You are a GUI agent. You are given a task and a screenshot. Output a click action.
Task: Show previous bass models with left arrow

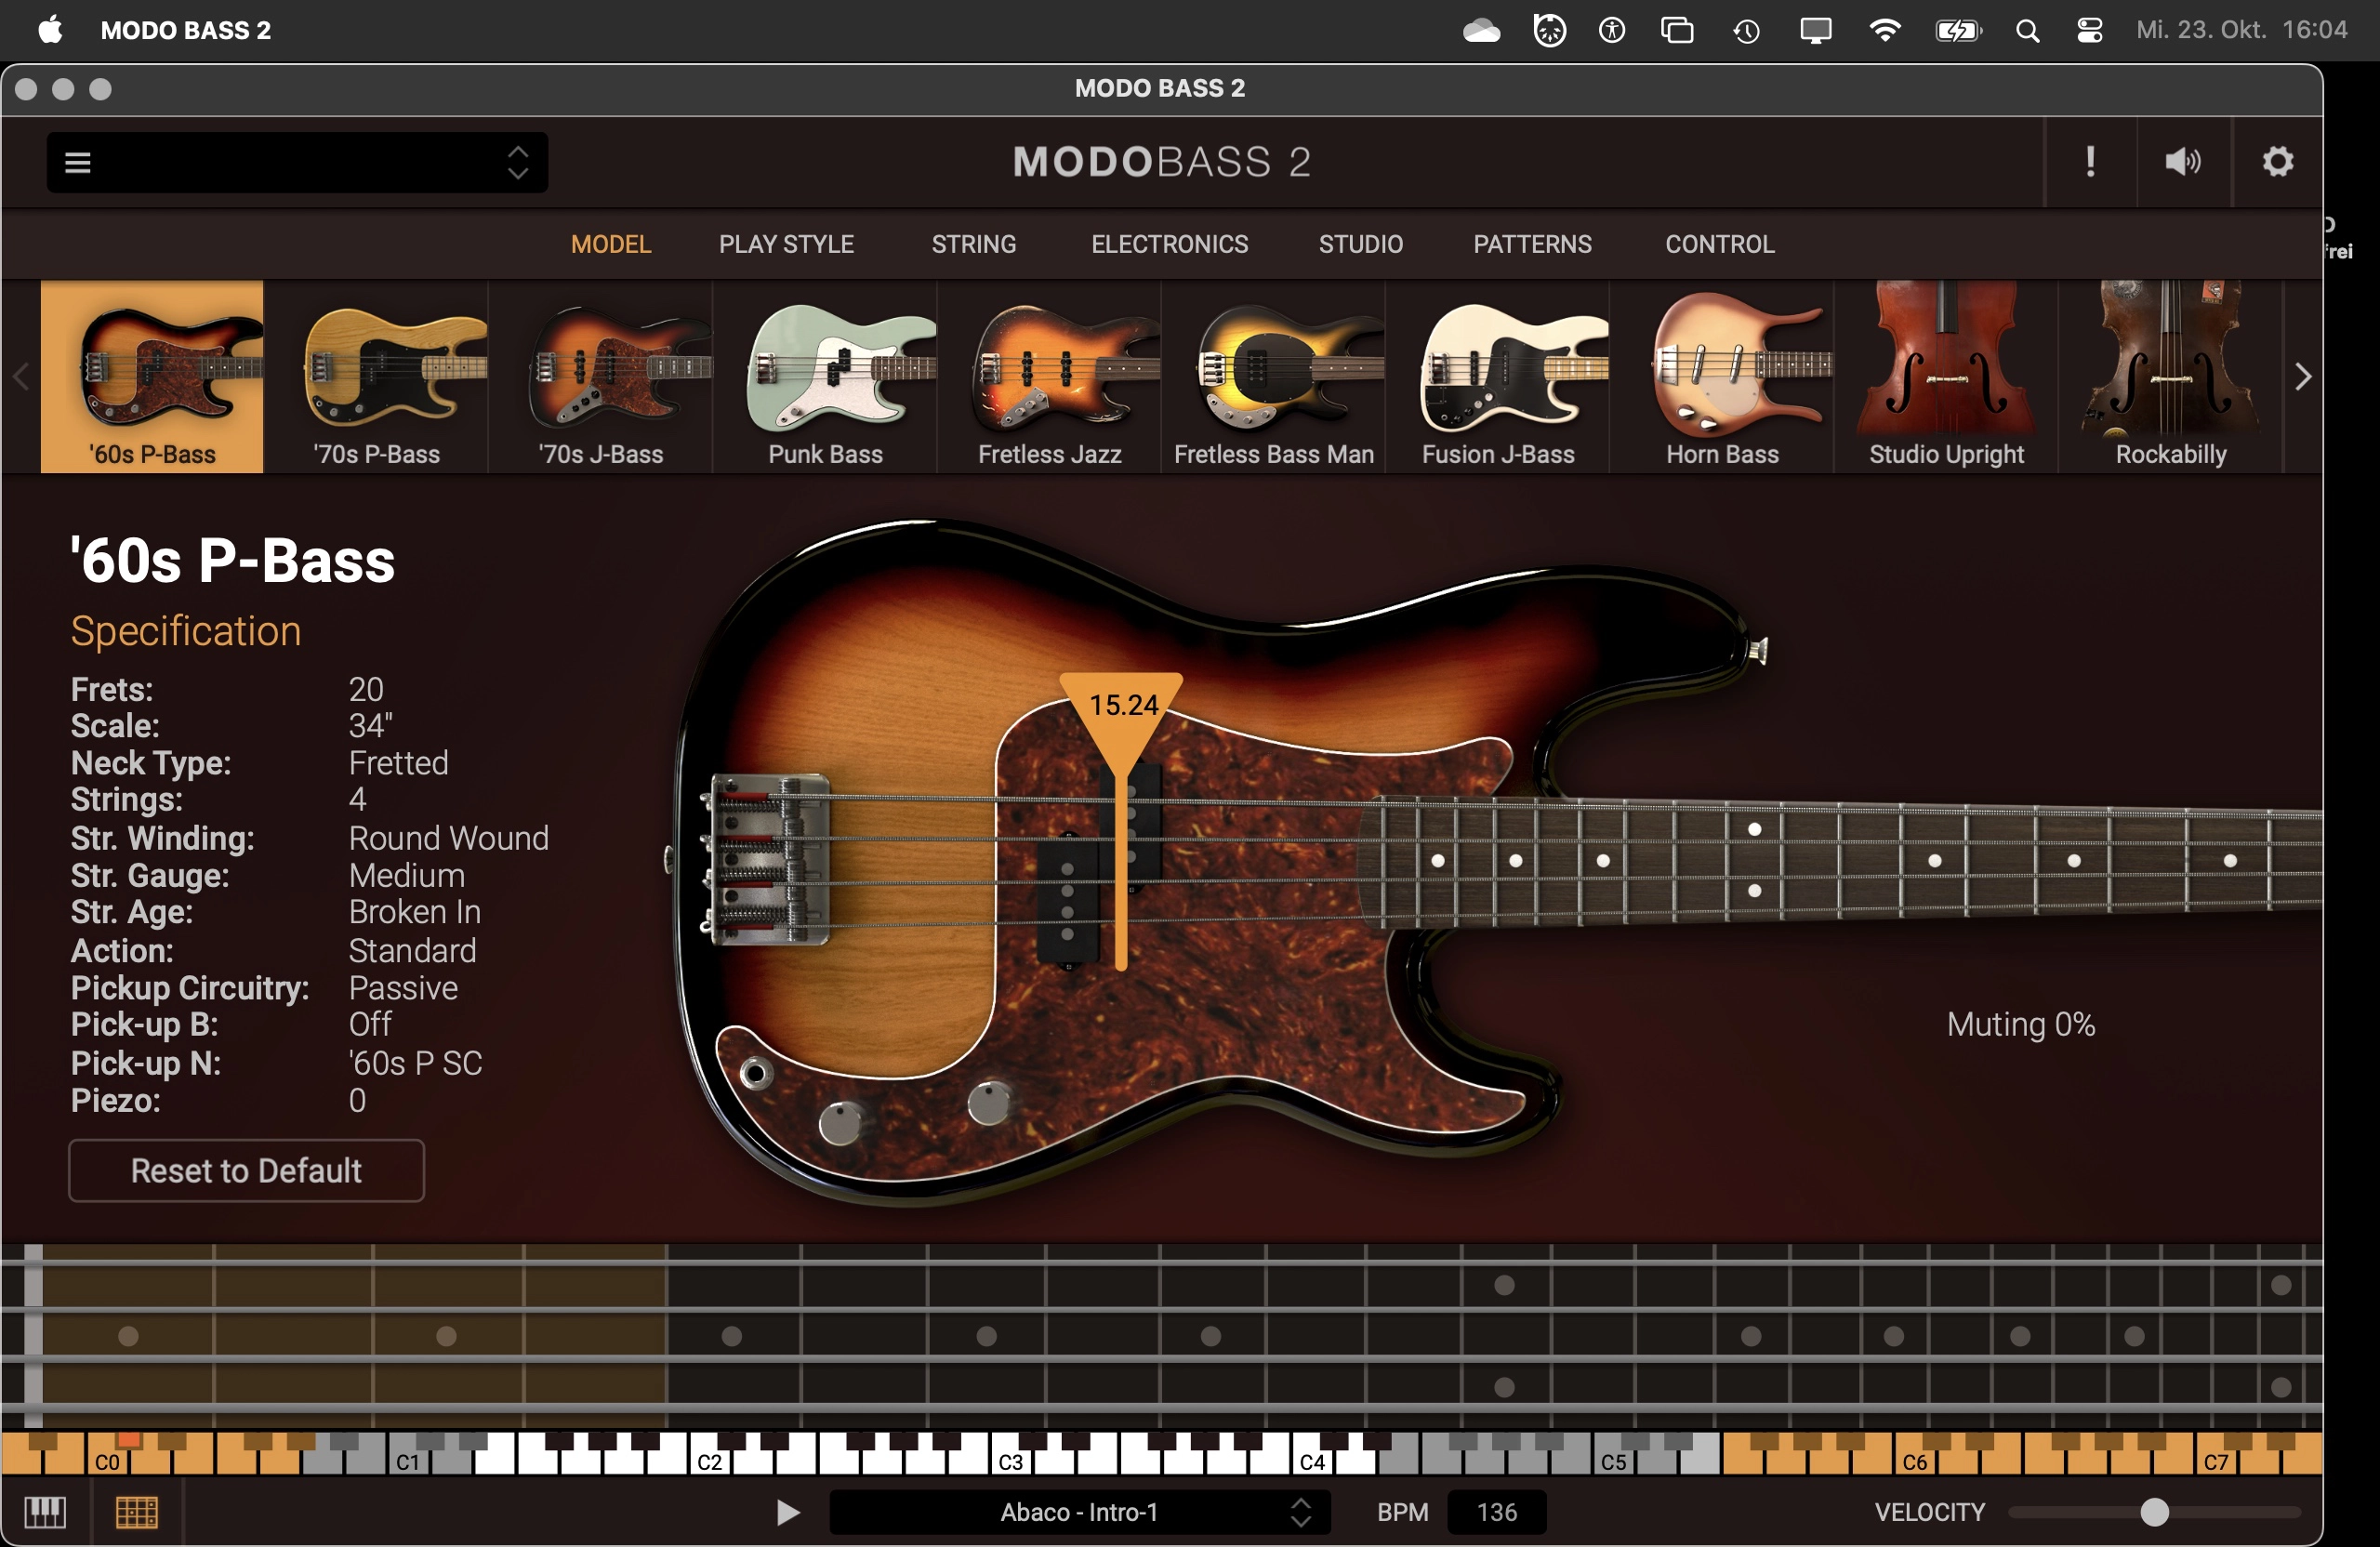(21, 377)
